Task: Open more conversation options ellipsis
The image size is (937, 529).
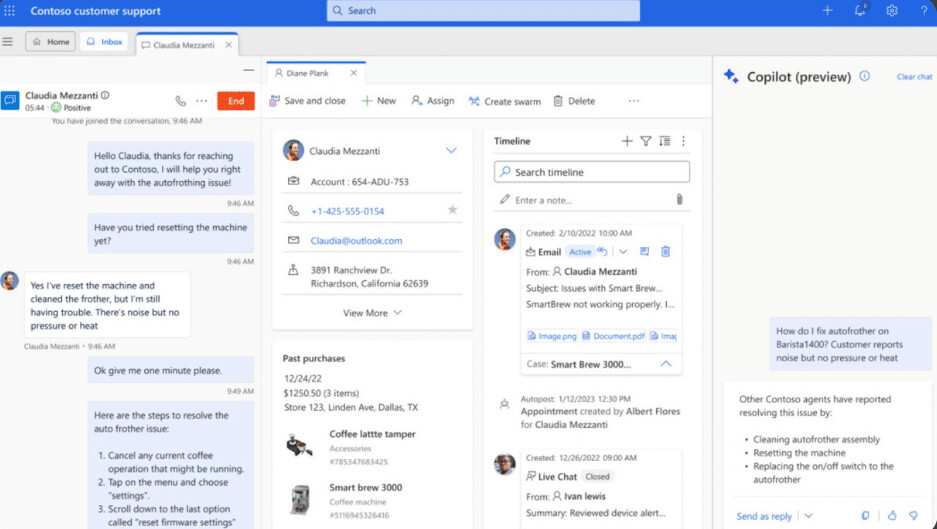Action: coord(202,101)
